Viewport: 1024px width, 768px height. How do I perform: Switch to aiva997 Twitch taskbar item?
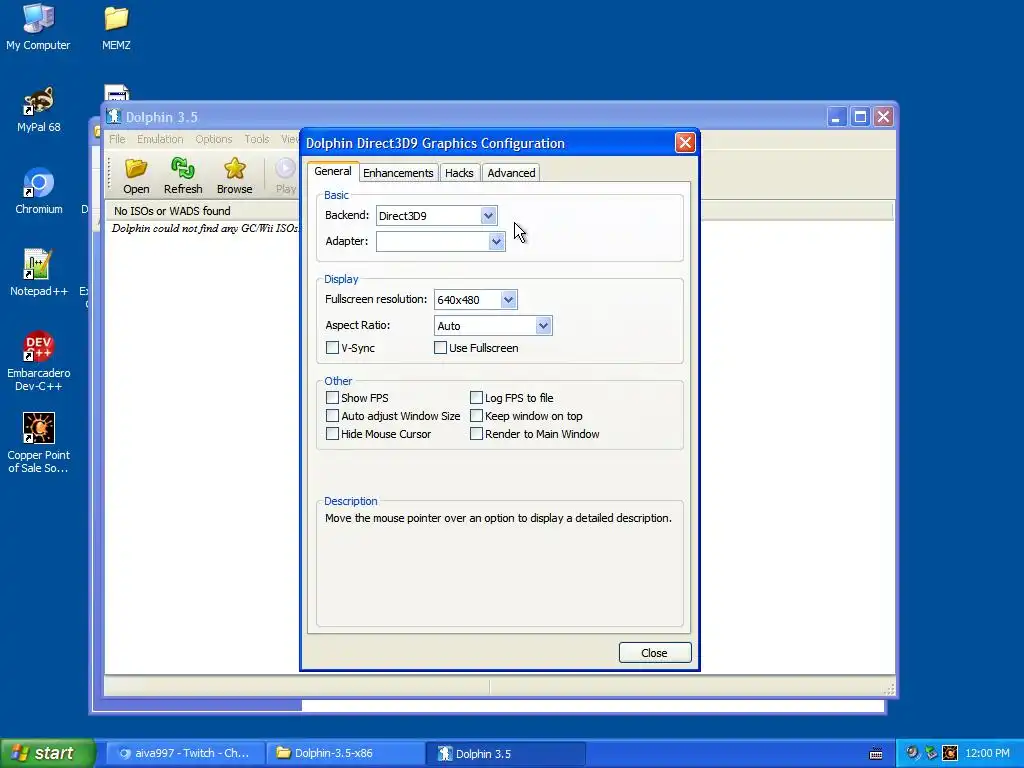[x=185, y=753]
